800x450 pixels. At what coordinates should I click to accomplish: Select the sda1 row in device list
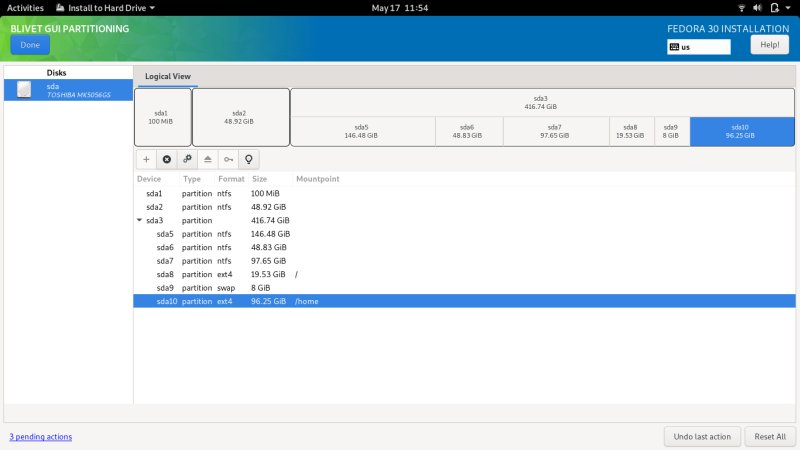464,193
